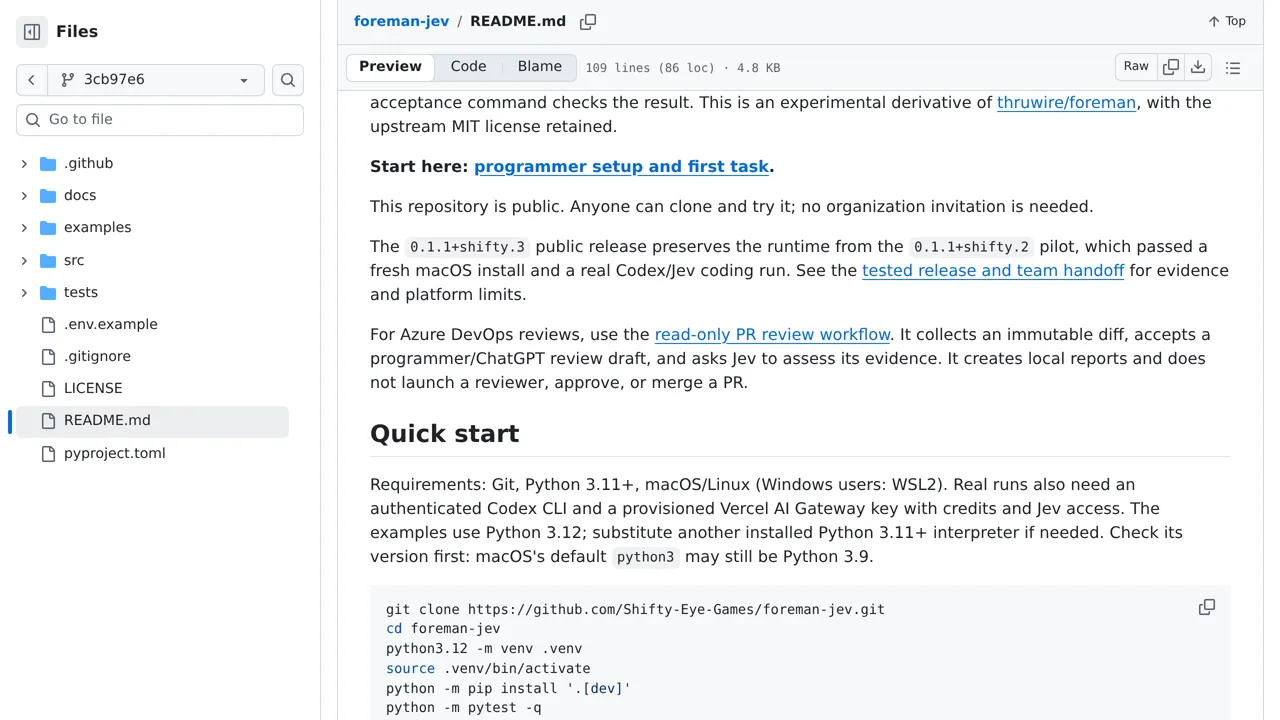
Task: Collapse the Files side panel icon
Action: pyautogui.click(x=32, y=32)
